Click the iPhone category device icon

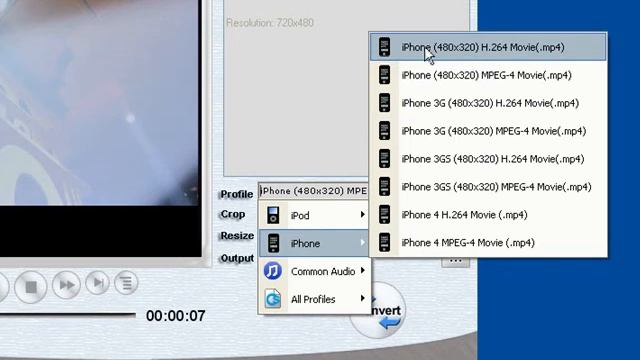pos(273,243)
